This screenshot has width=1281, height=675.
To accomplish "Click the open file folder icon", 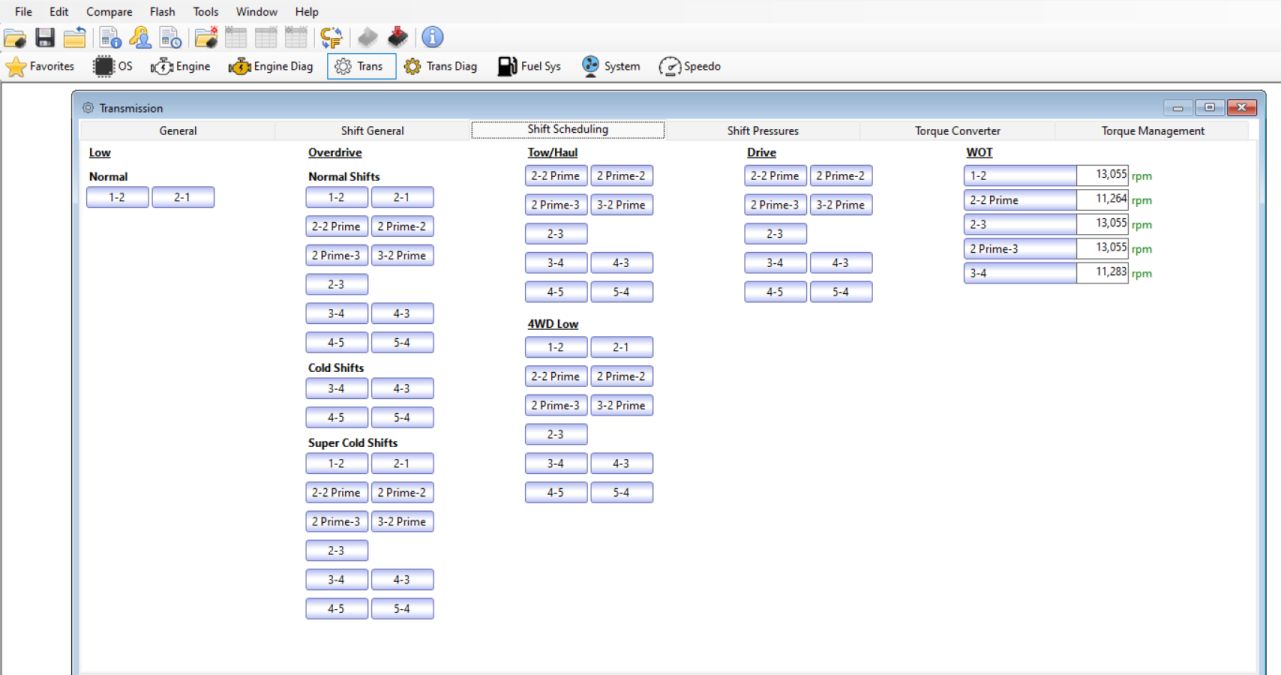I will coord(14,38).
